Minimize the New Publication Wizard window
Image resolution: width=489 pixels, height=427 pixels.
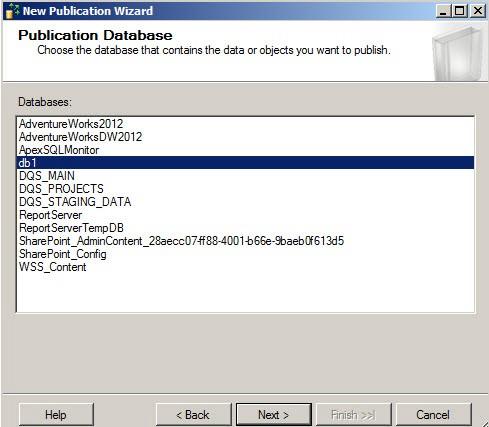(x=443, y=11)
